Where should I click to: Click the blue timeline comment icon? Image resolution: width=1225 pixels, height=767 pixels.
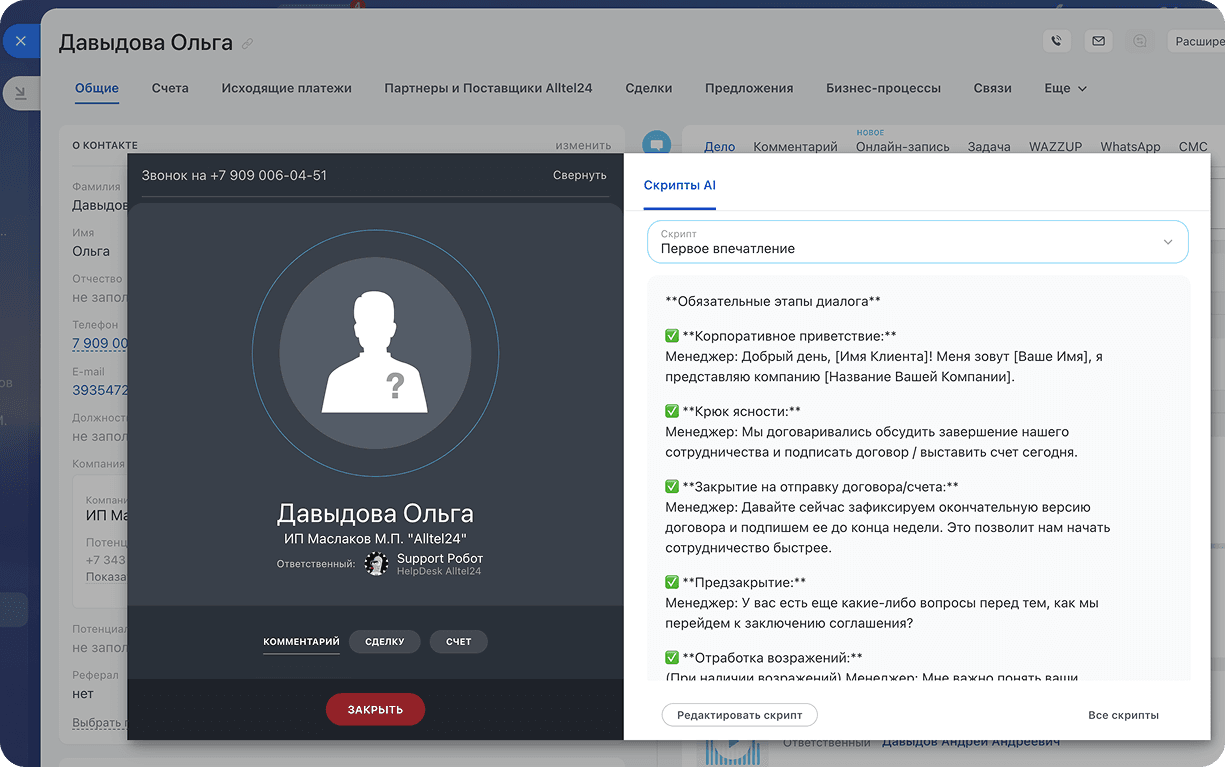click(657, 145)
